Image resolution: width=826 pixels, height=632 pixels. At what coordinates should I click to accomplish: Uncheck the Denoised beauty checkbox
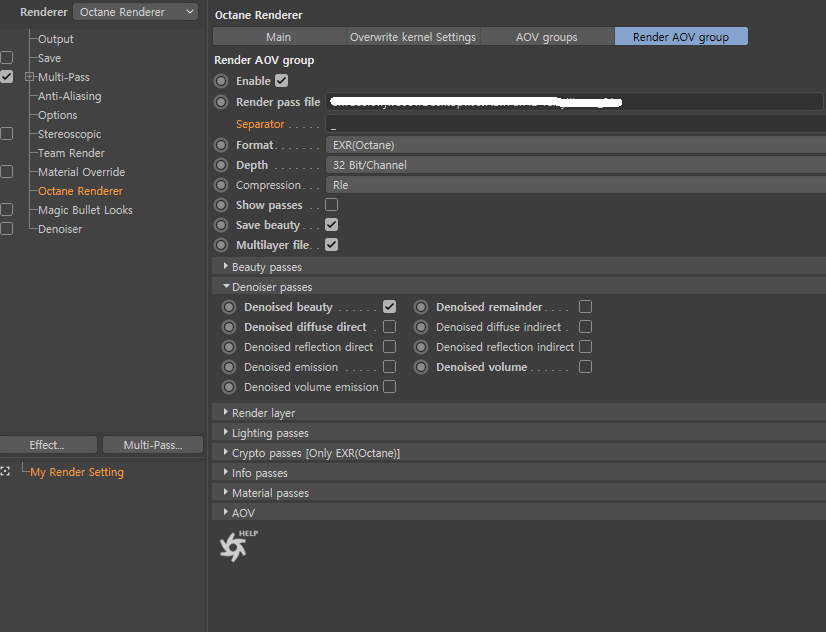389,307
